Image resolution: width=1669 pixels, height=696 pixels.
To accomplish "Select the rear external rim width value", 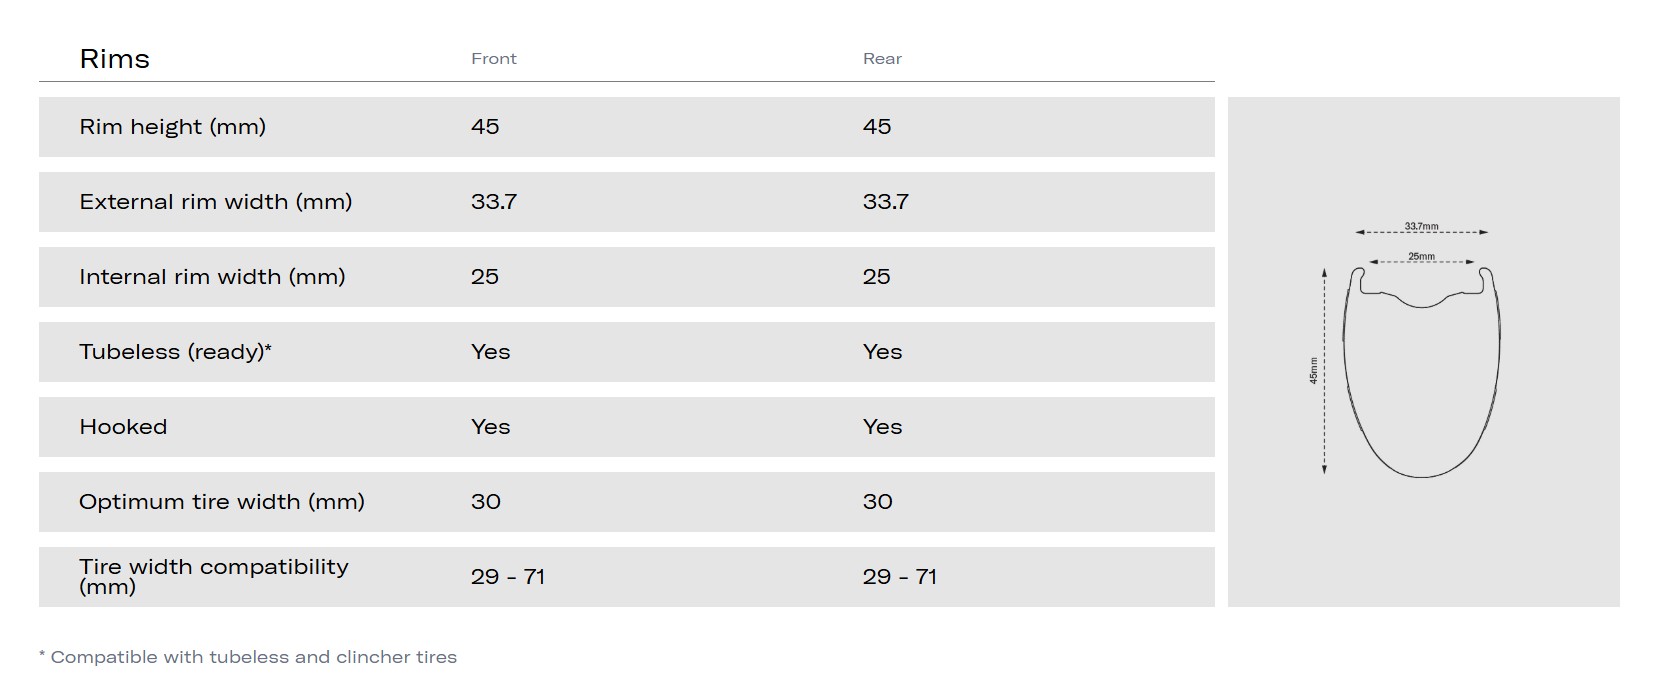I will click(885, 202).
